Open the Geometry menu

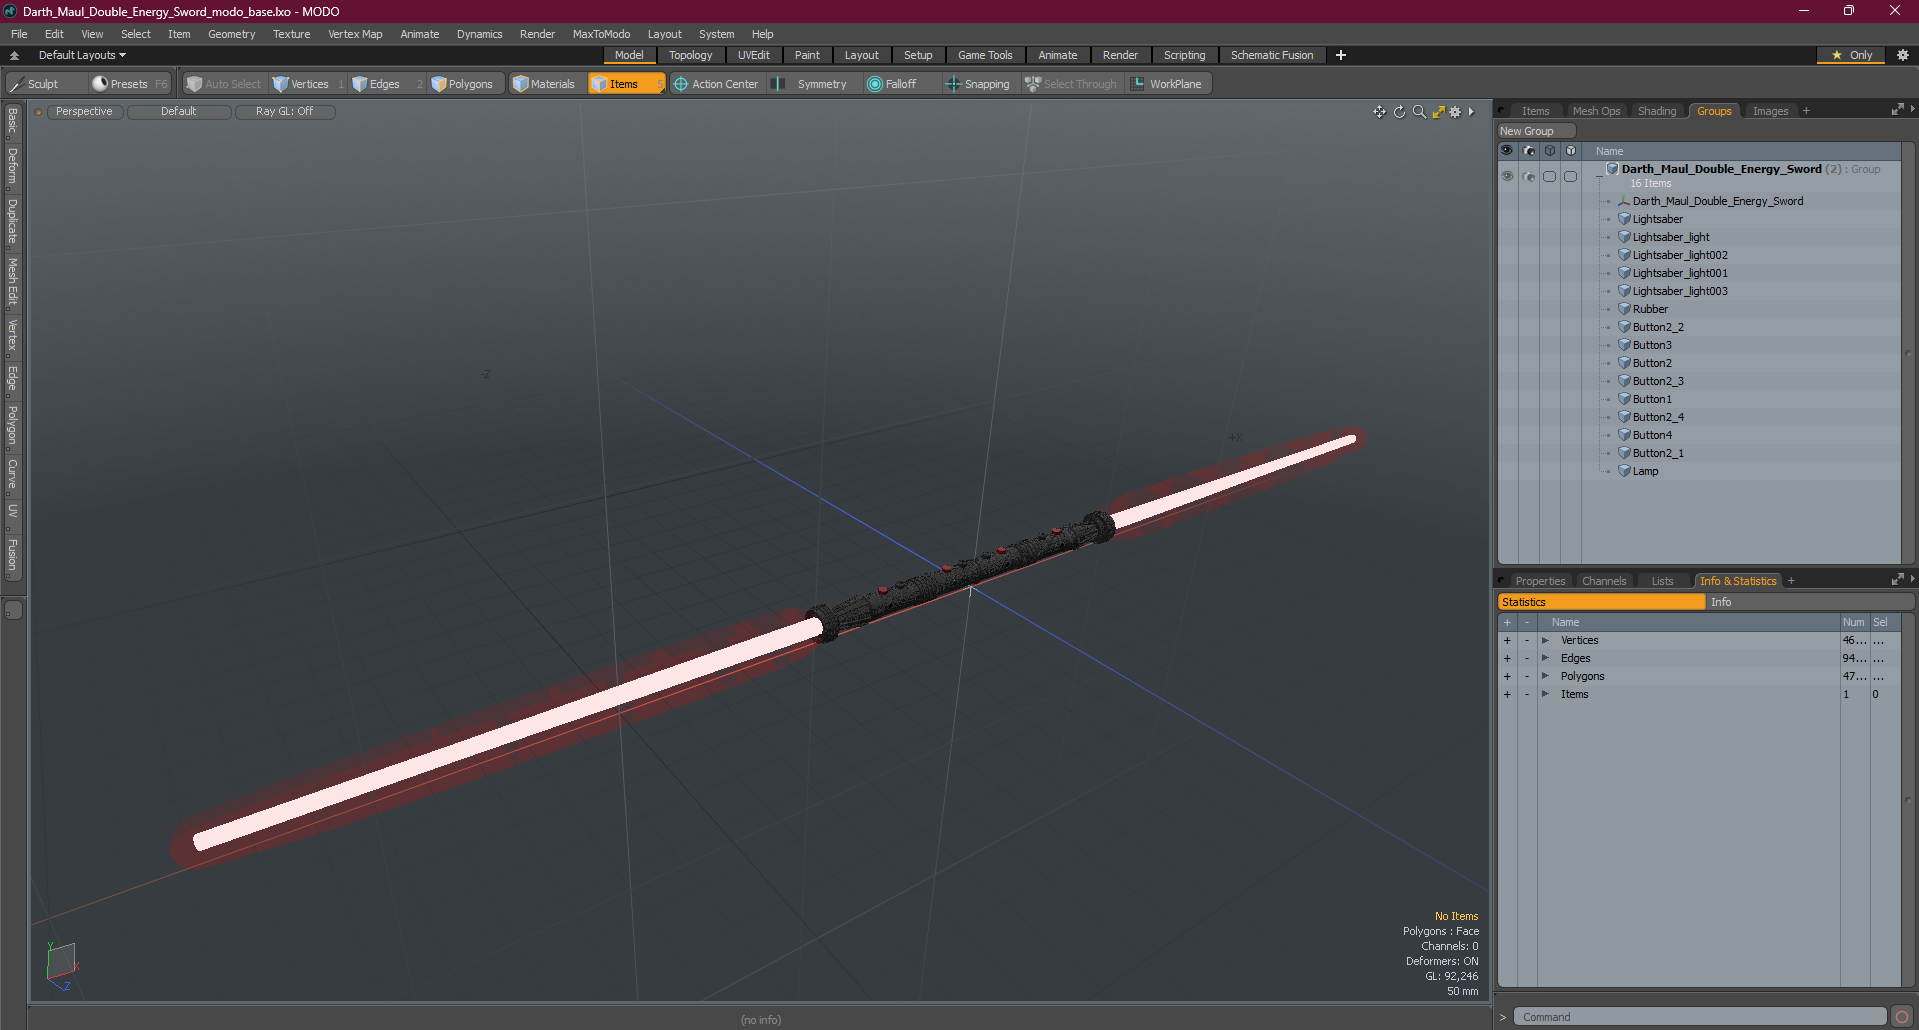(231, 34)
